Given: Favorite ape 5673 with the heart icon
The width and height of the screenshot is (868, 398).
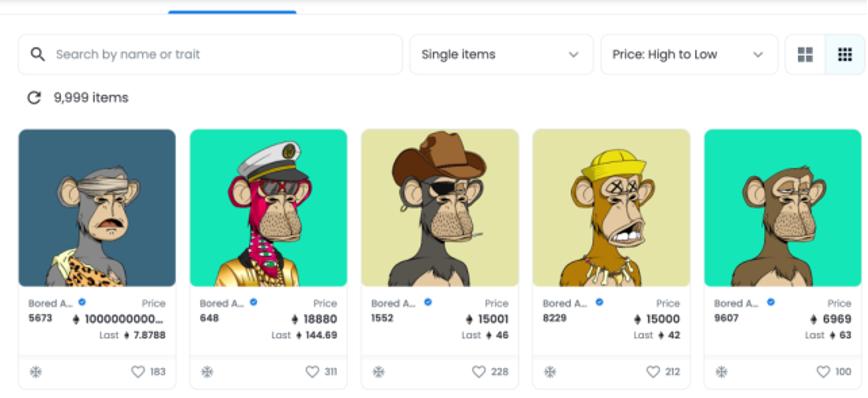Looking at the screenshot, I should (x=138, y=372).
